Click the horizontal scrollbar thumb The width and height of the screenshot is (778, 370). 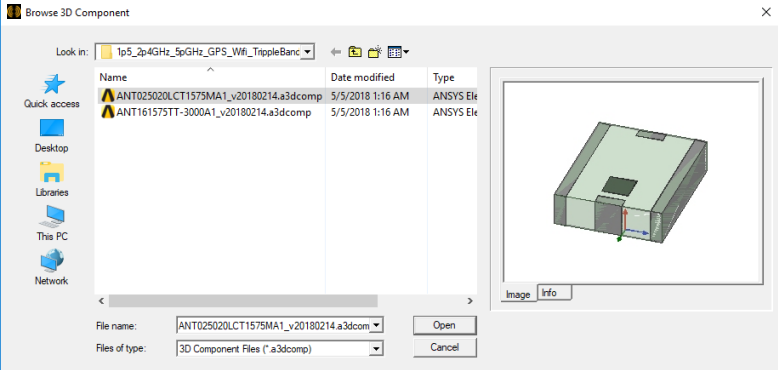point(243,301)
